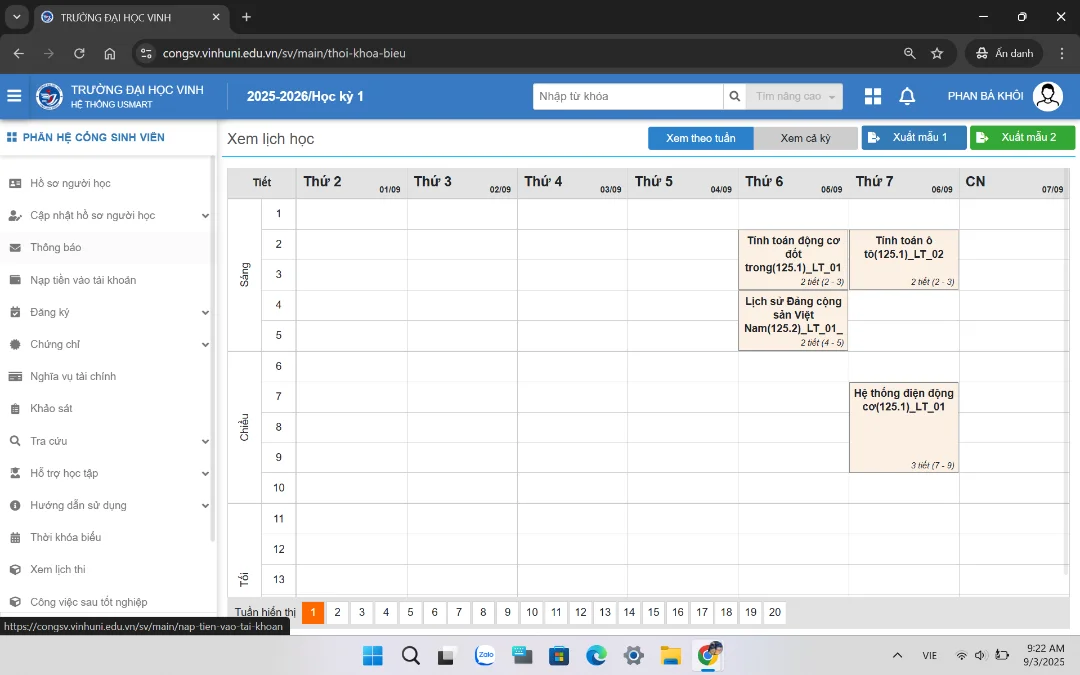
Task: Open Thời khóa biểu in sidebar
Action: [x=66, y=537]
